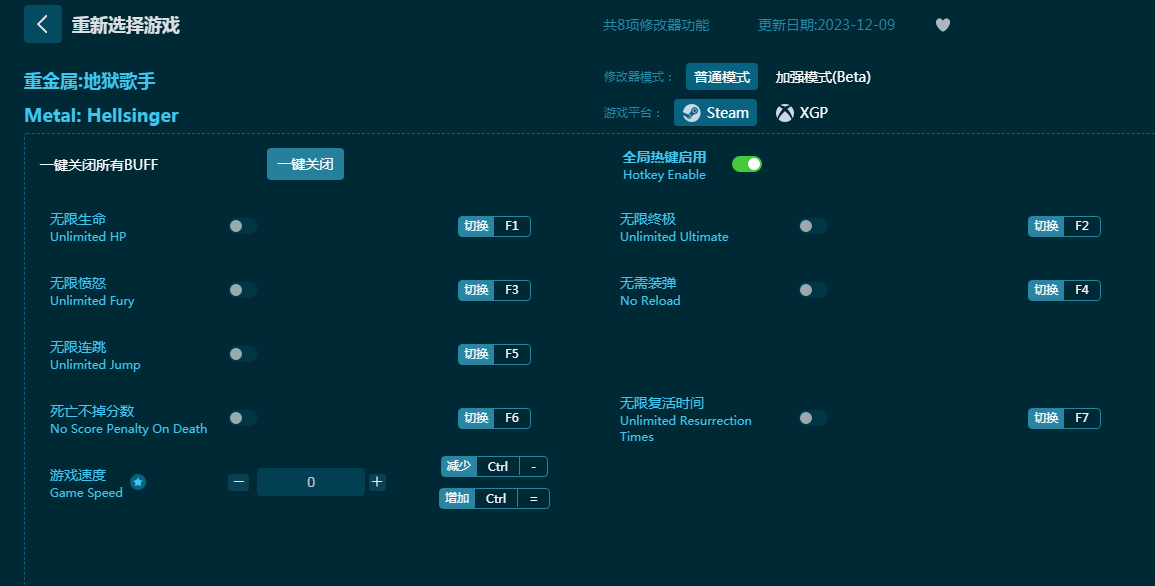Select 加强模式(Beta) trainer mode
The image size is (1155, 586).
click(x=823, y=77)
